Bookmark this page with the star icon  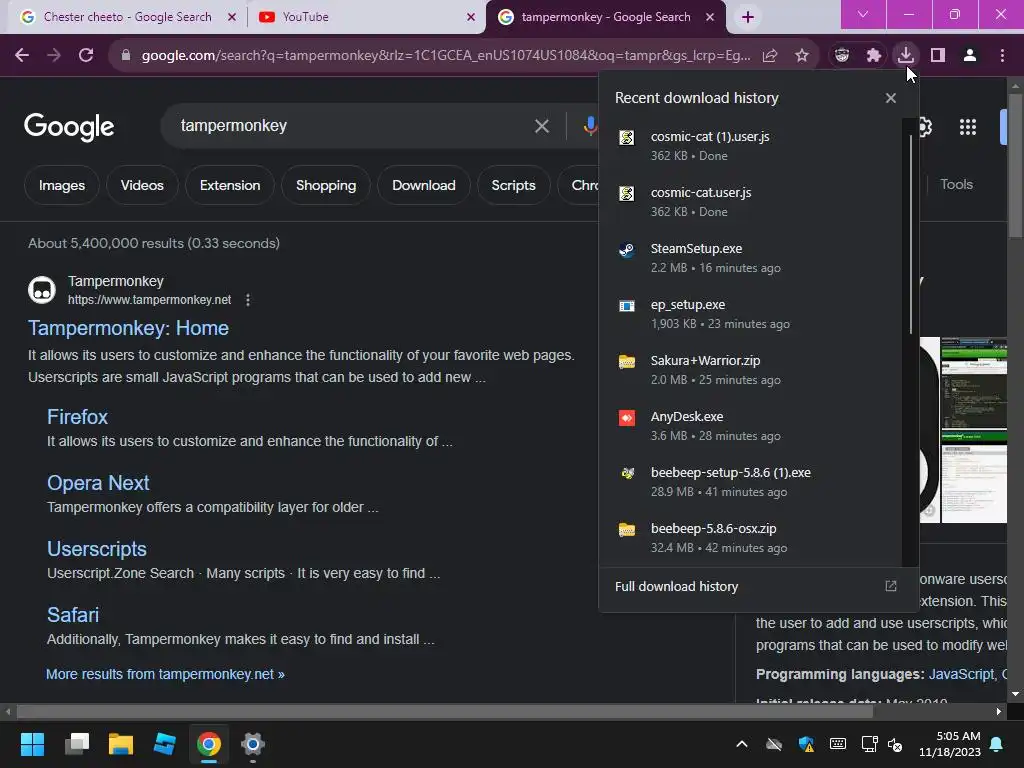coord(802,56)
